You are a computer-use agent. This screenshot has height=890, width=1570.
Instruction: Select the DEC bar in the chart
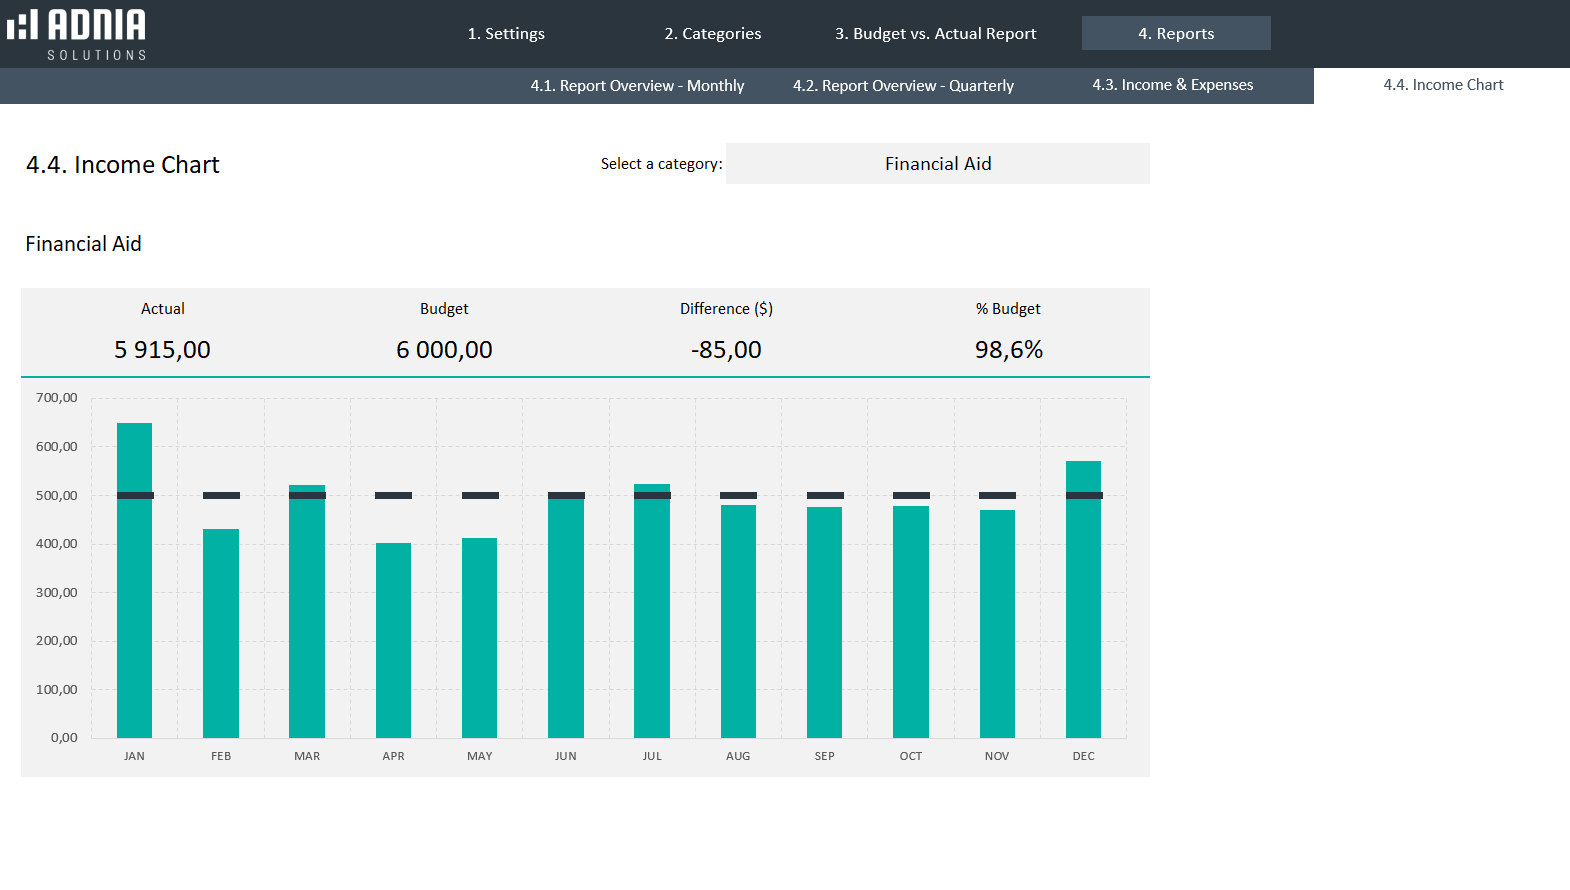pyautogui.click(x=1083, y=620)
